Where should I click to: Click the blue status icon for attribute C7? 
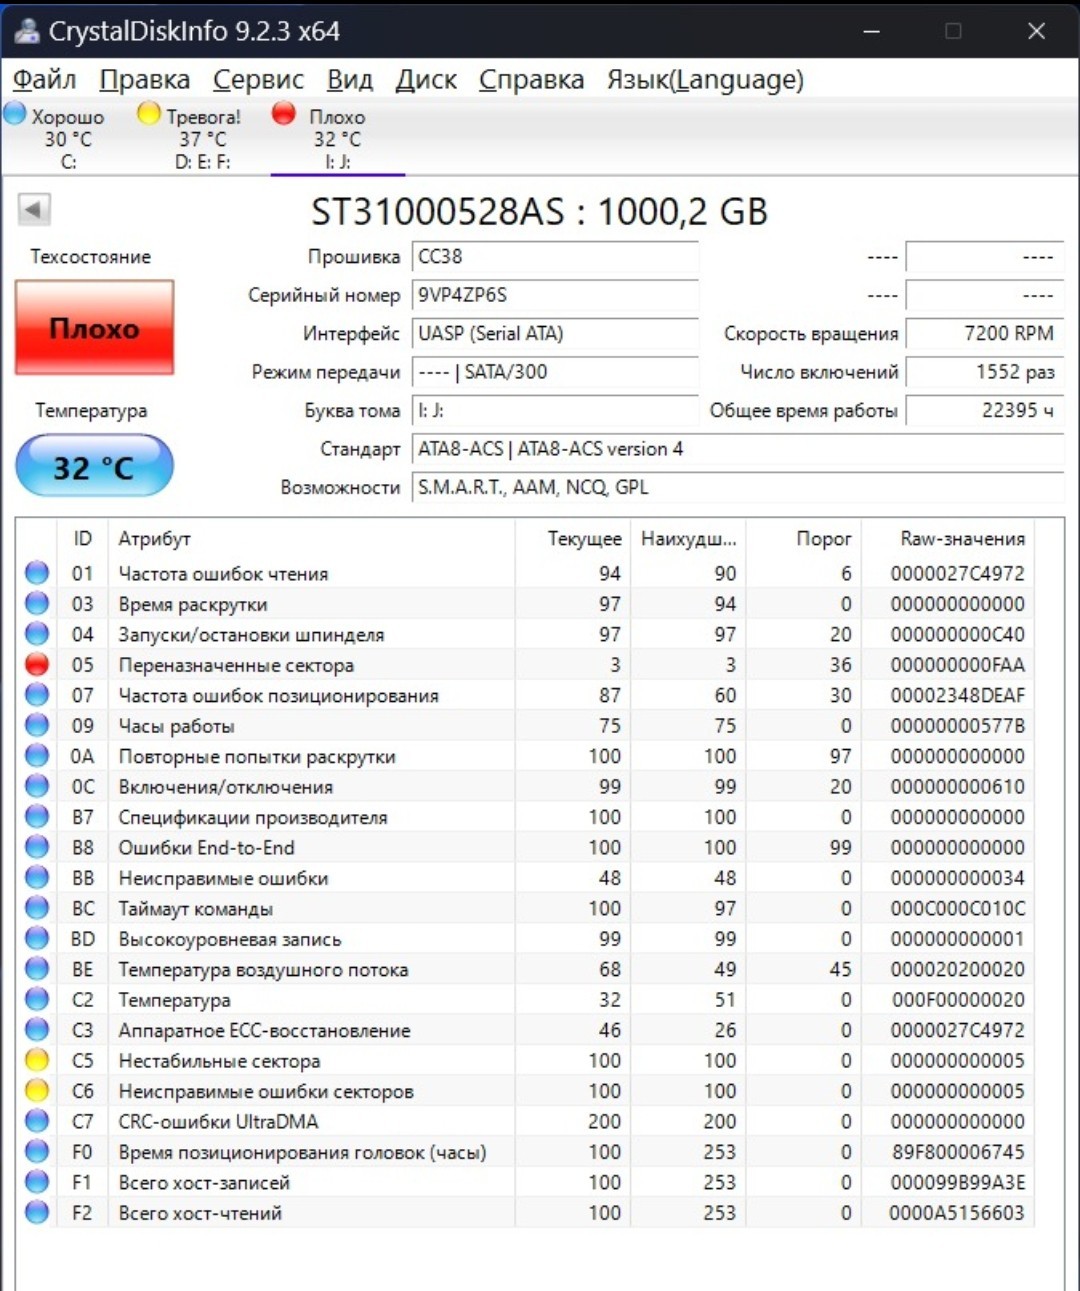[37, 1121]
